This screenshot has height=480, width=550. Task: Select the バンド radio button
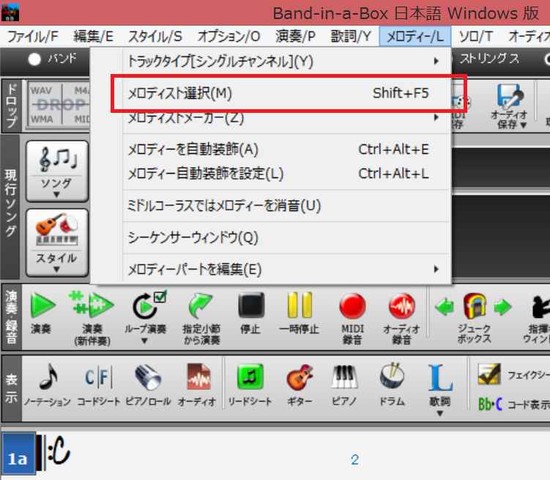pos(34,59)
